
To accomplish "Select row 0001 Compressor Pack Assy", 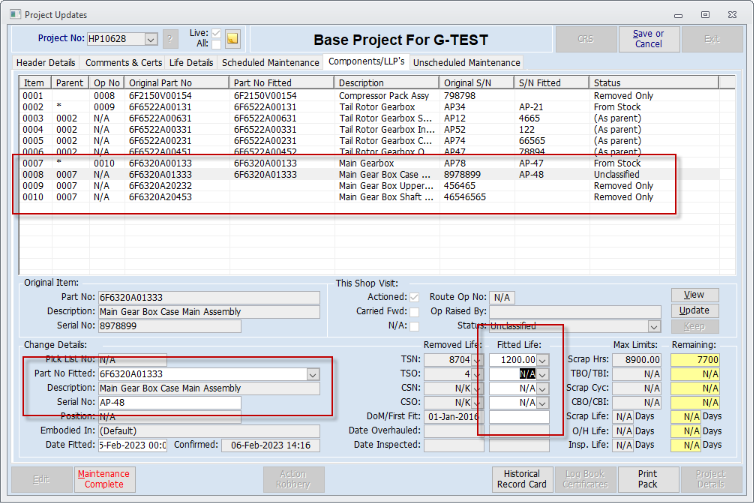I will pos(369,96).
